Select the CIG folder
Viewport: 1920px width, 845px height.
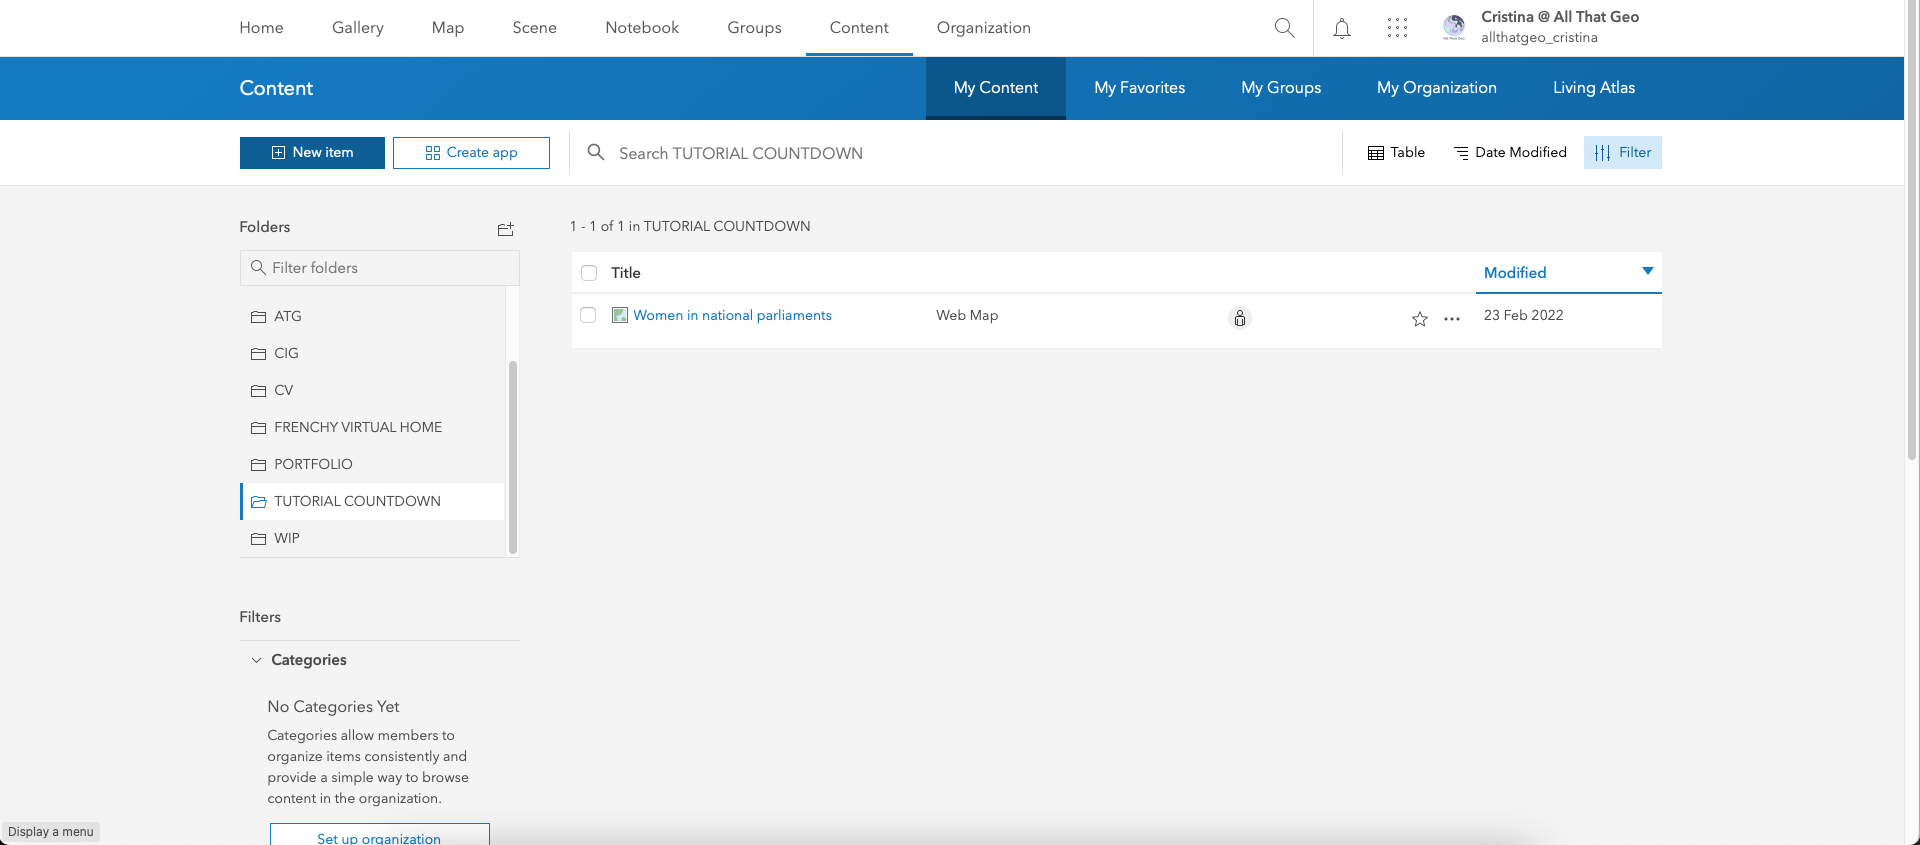(372, 353)
